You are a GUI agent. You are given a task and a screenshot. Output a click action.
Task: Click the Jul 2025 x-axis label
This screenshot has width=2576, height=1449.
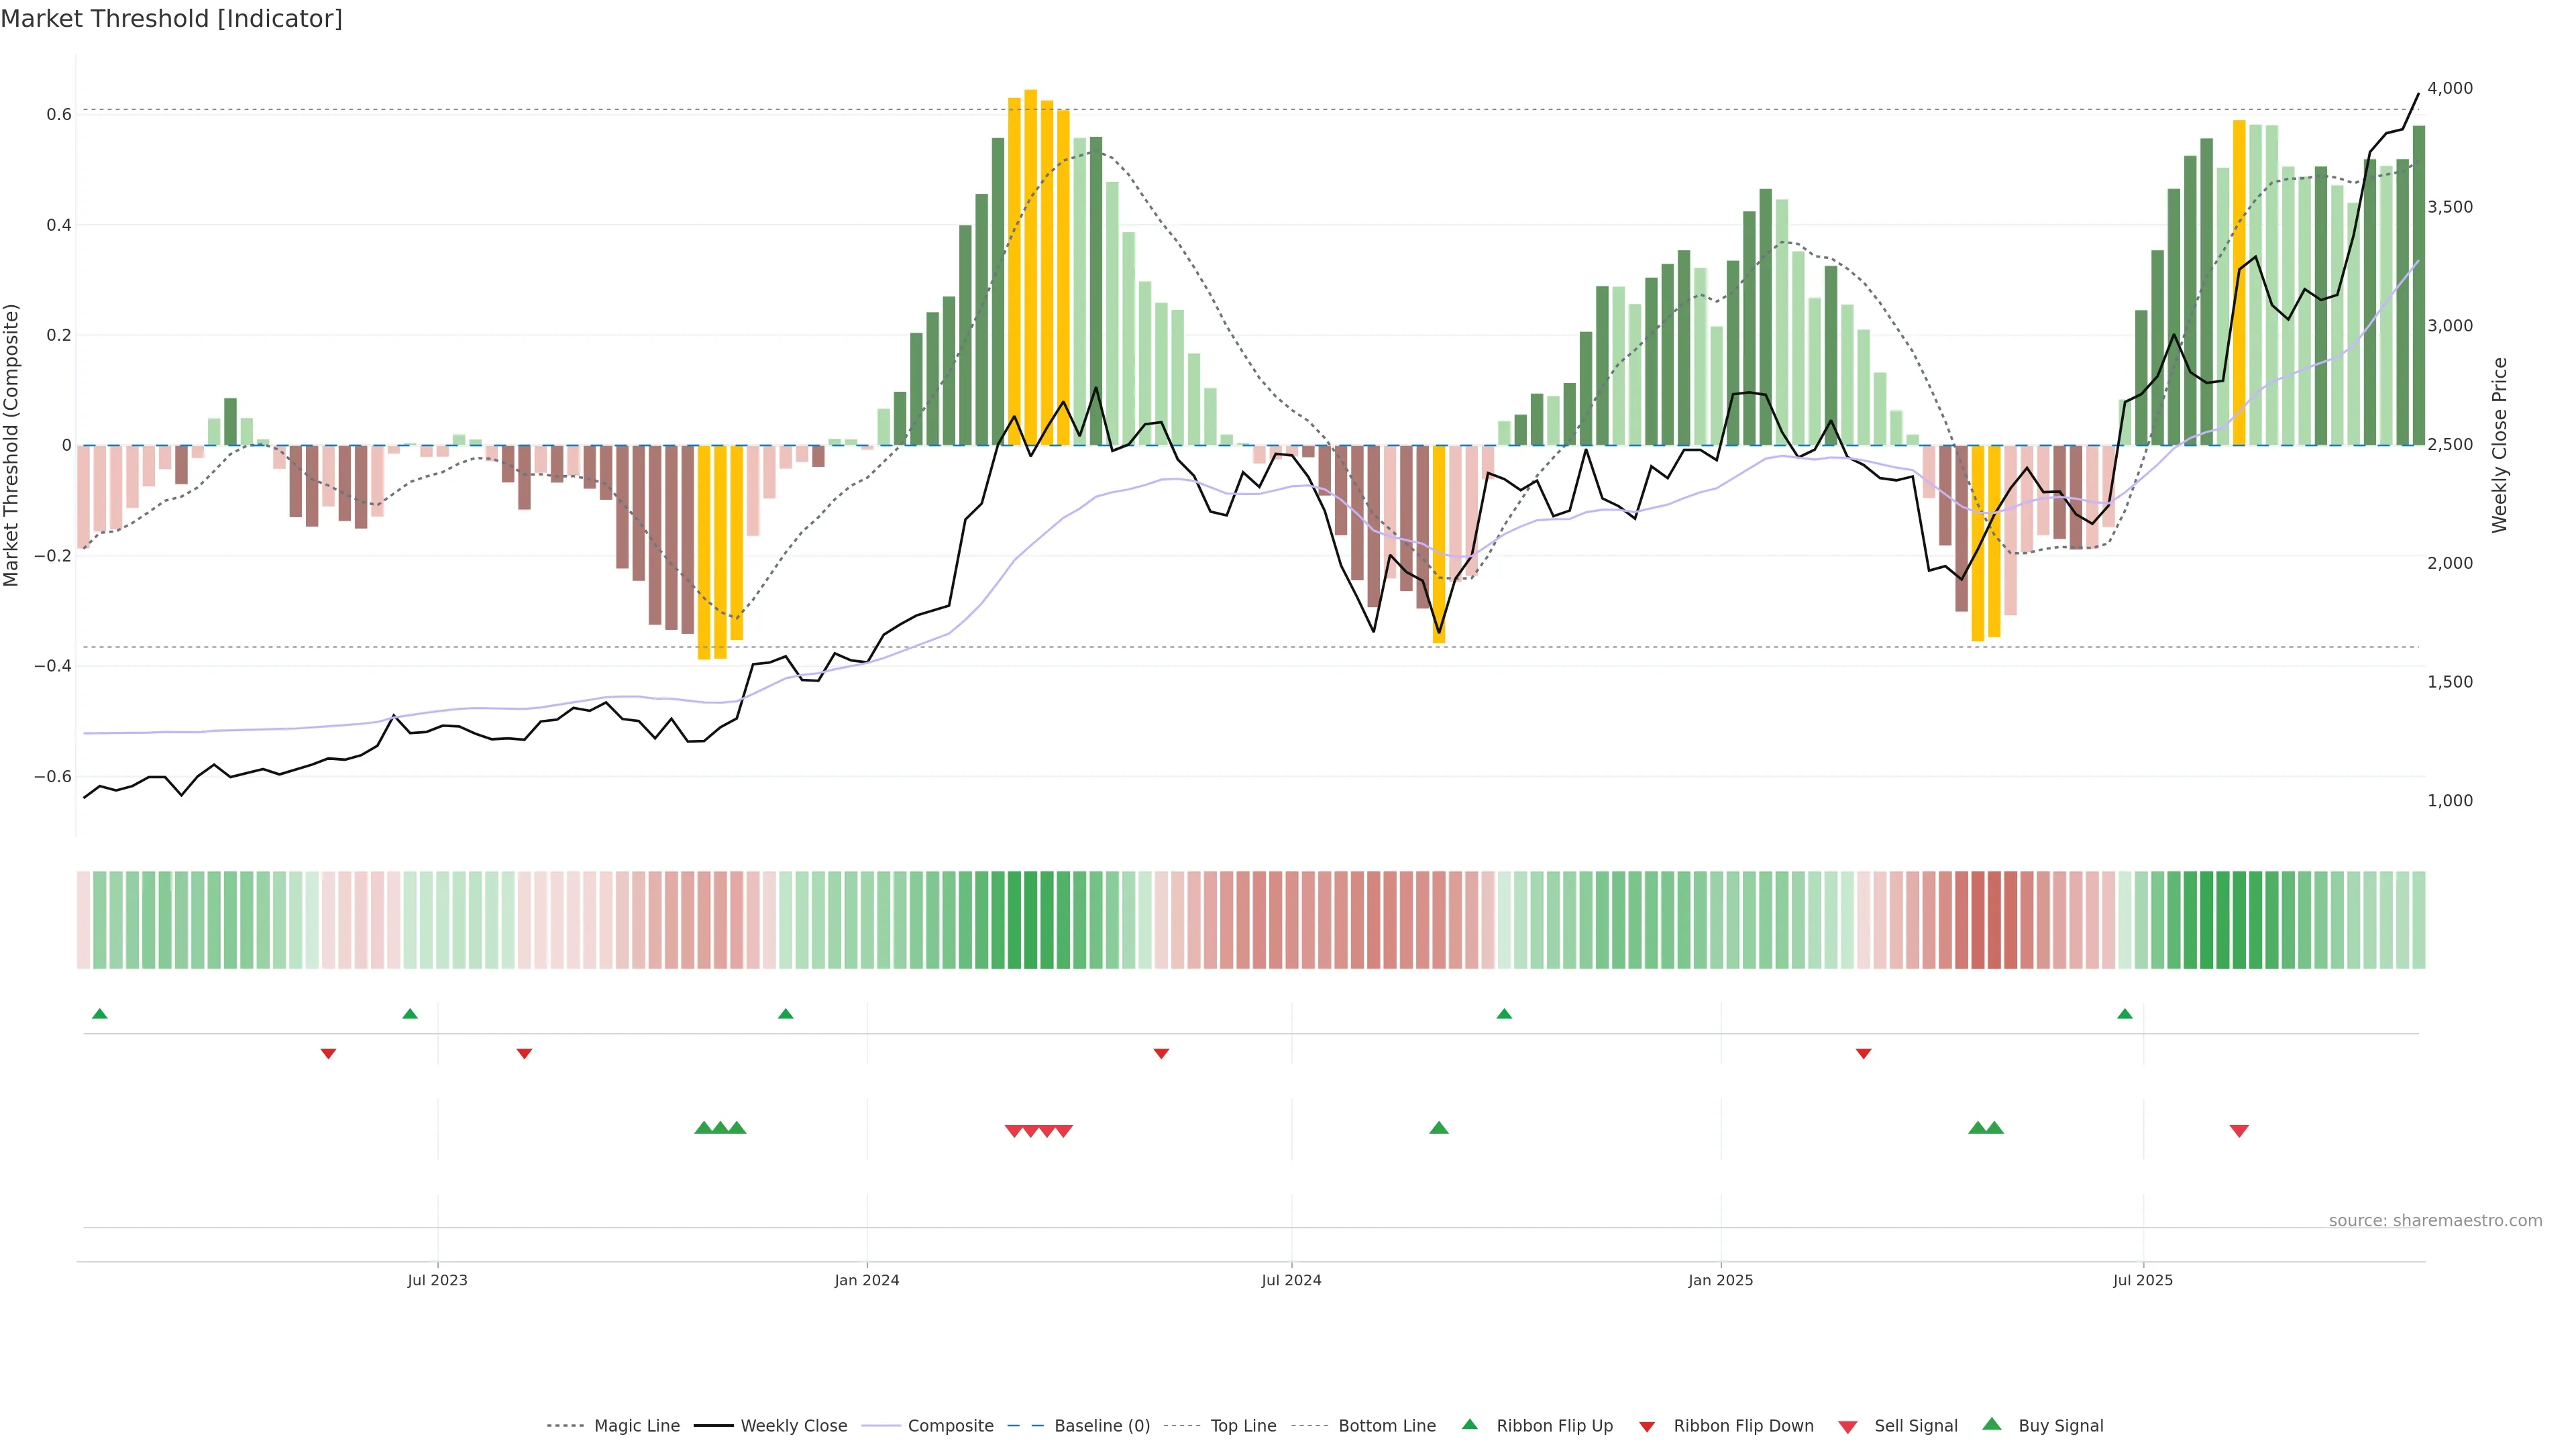(2143, 1280)
